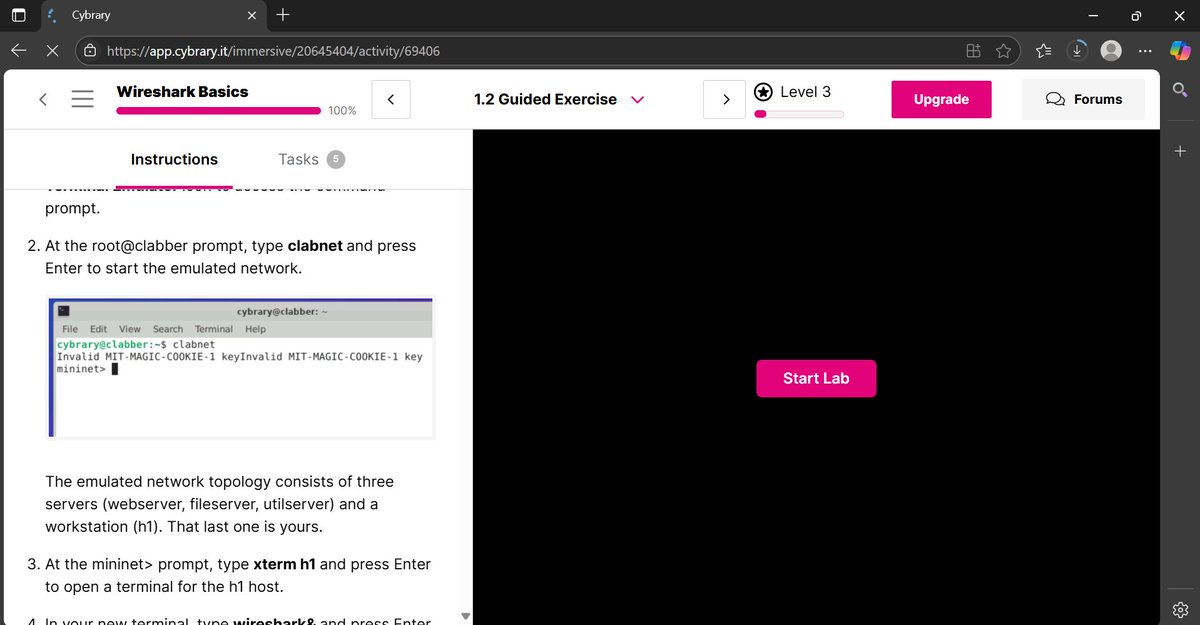This screenshot has height=625, width=1200.
Task: Open the Copilot sidebar icon
Action: tap(1180, 50)
